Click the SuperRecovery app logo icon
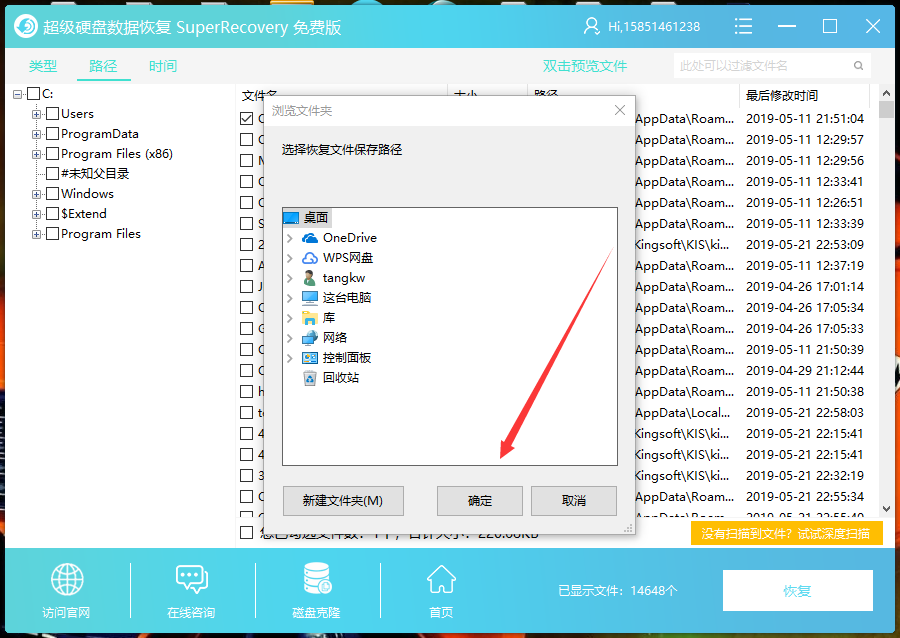Screen dimensions: 900x638 (26, 26)
